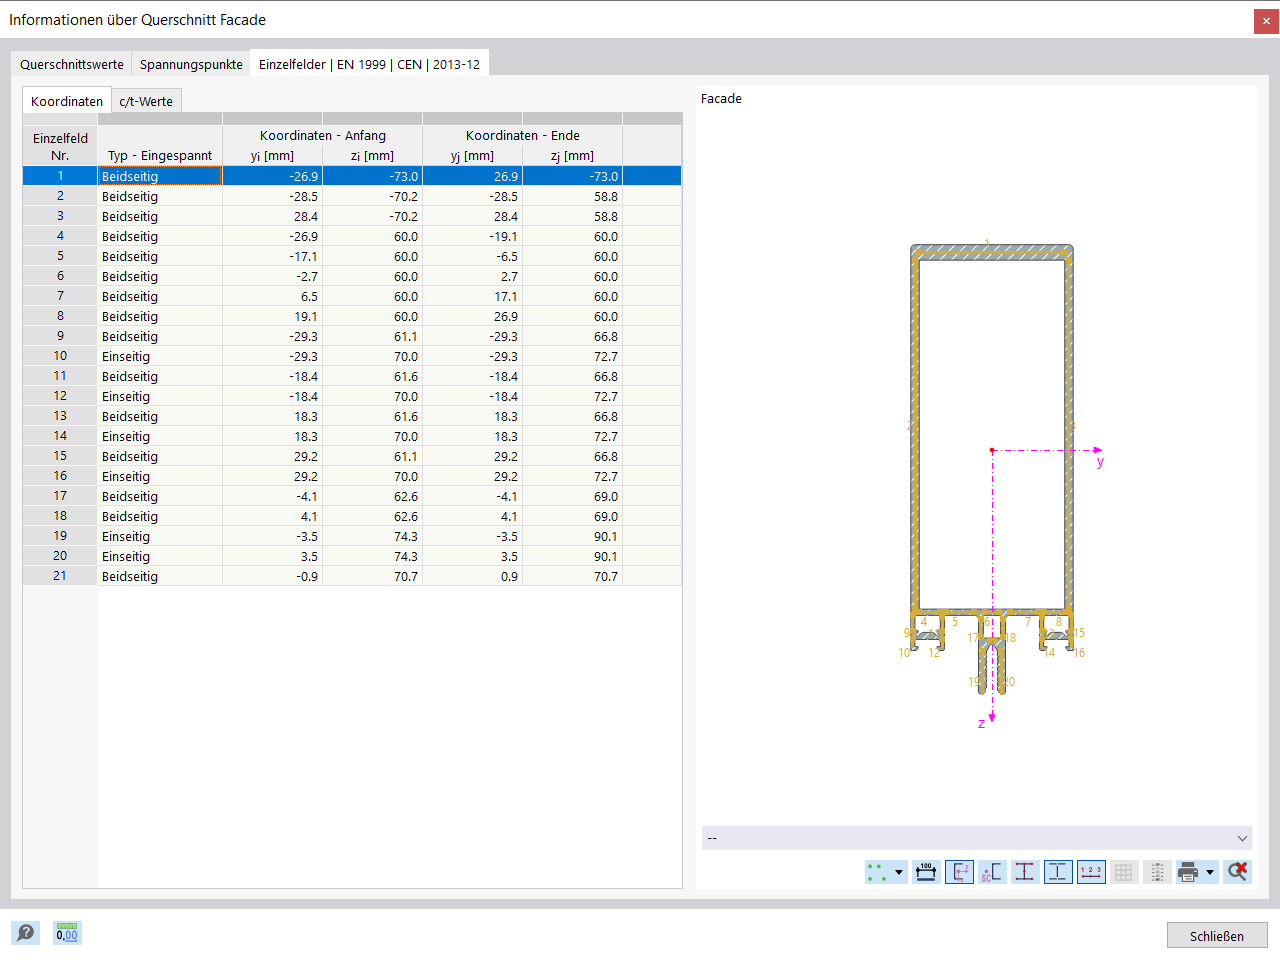Click the stress points display icon
The image size is (1280, 960).
878,872
